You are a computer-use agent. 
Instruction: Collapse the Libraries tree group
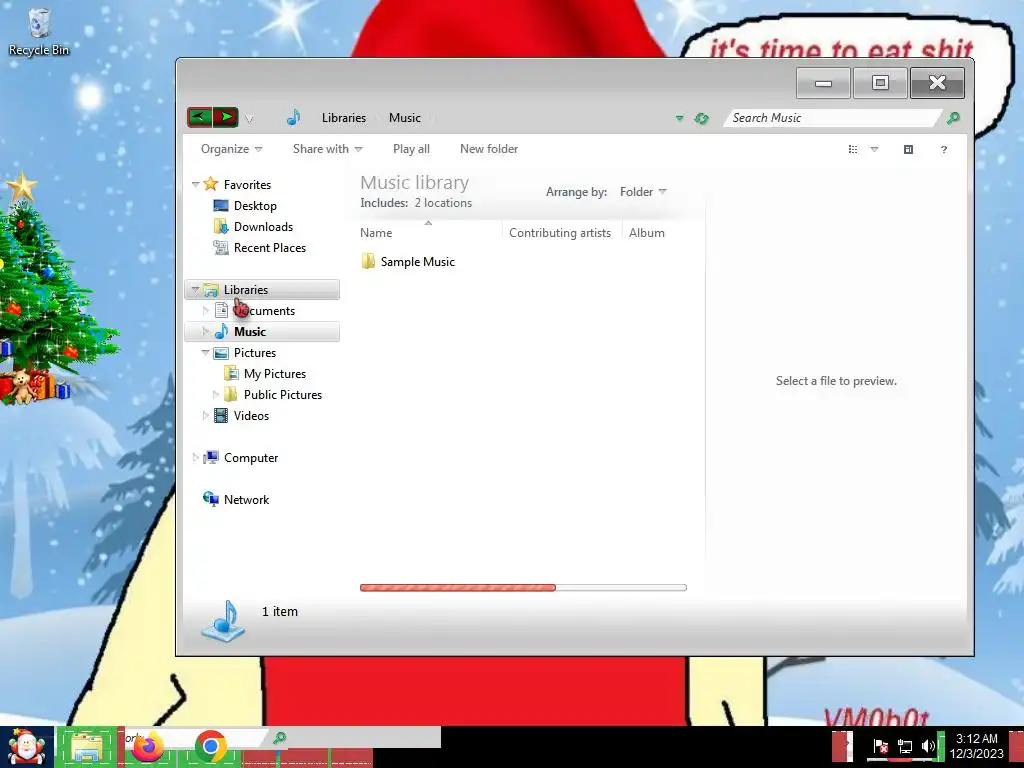[195, 289]
